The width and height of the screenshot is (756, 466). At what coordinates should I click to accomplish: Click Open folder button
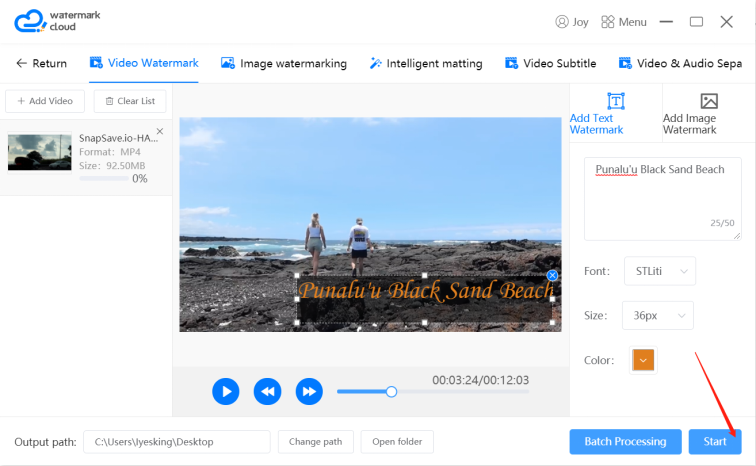[x=397, y=442]
